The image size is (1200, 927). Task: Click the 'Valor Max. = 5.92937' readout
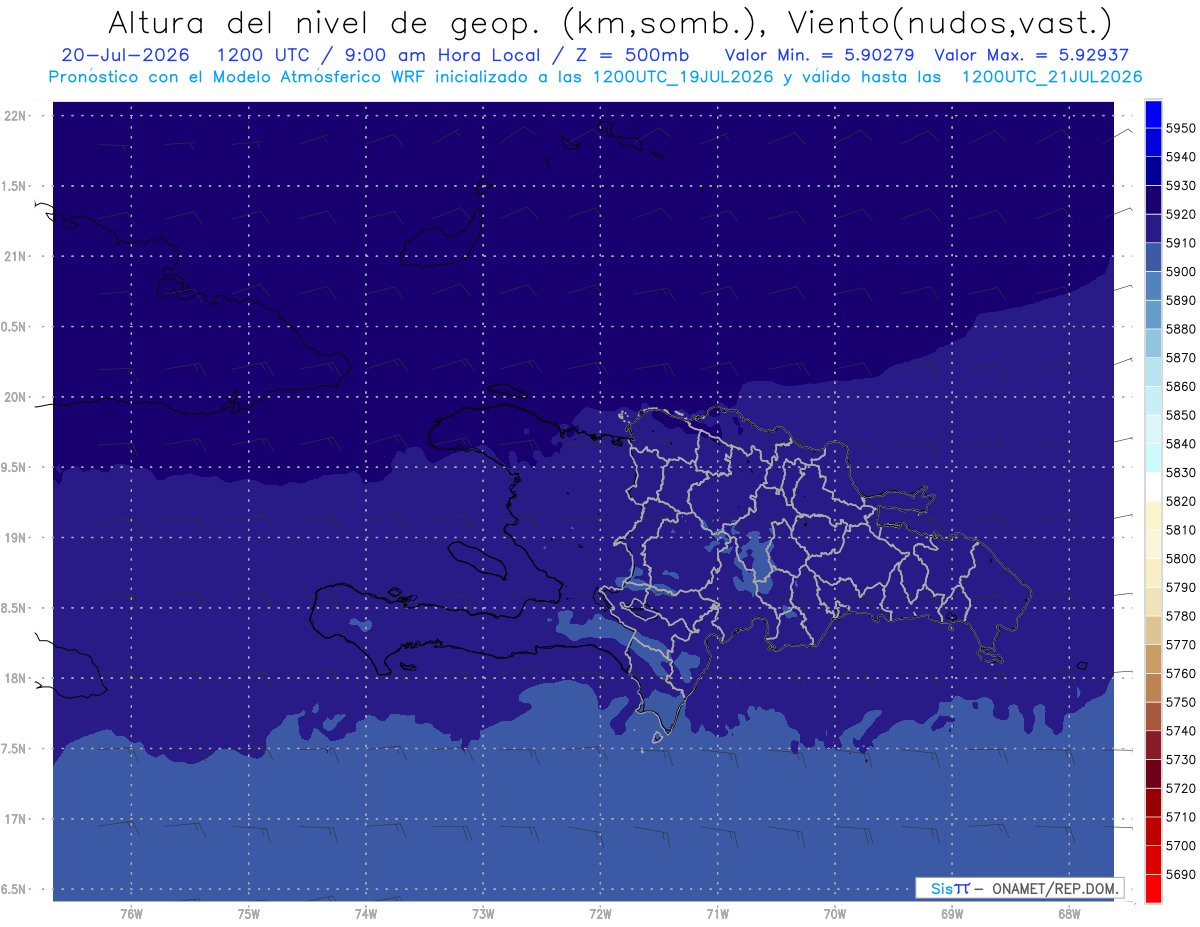[1031, 55]
